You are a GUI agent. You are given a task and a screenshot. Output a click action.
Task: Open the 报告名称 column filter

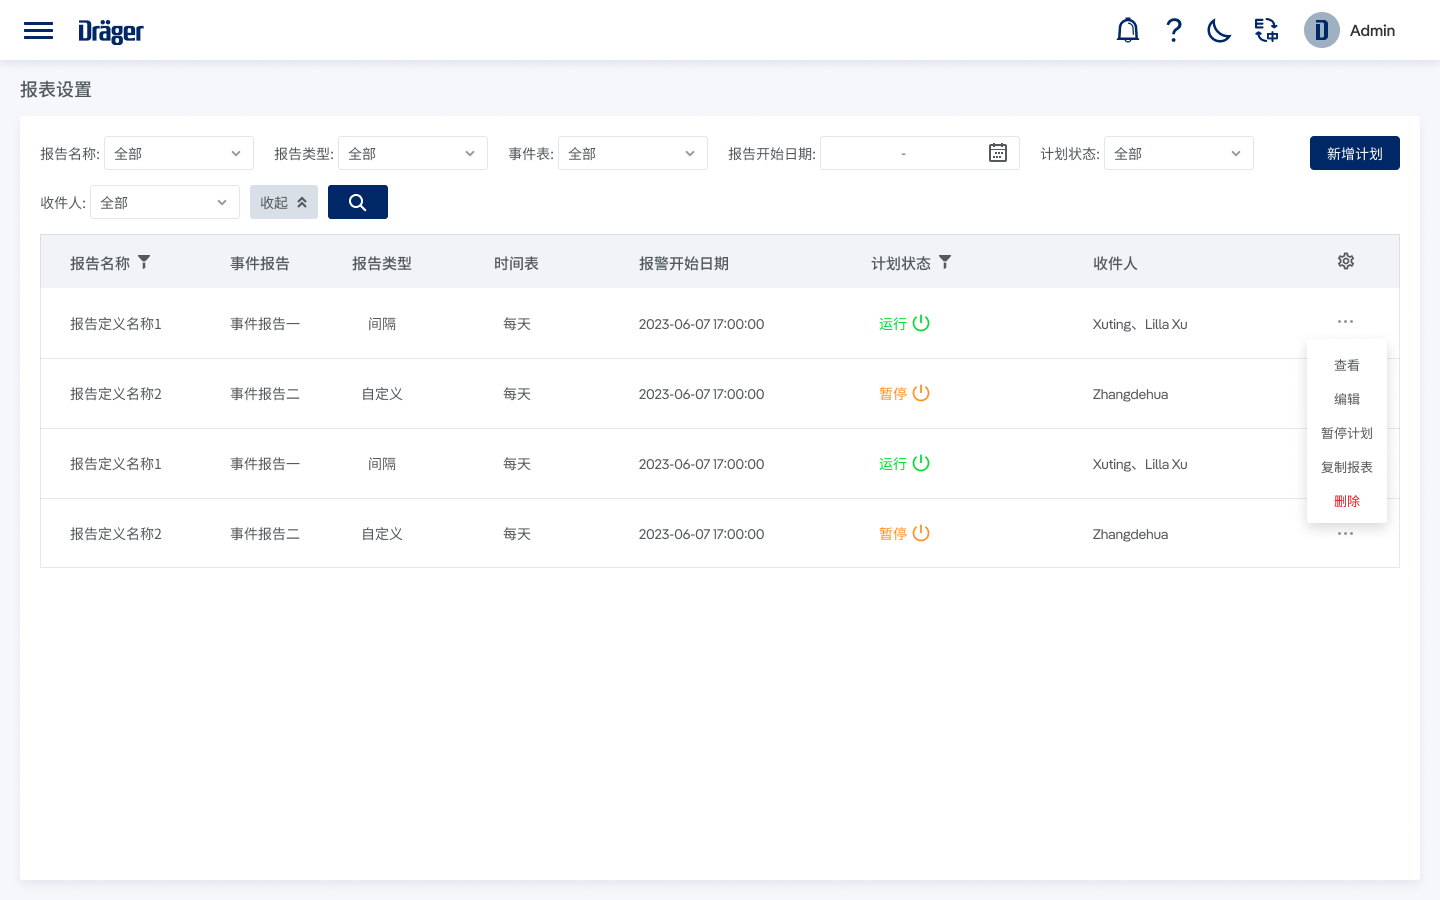(144, 261)
